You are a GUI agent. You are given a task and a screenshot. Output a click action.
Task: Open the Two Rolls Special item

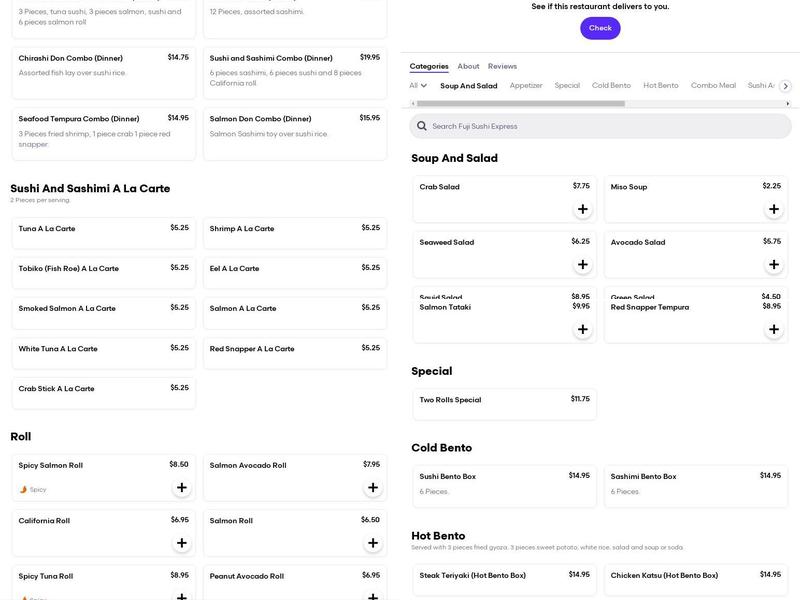504,400
